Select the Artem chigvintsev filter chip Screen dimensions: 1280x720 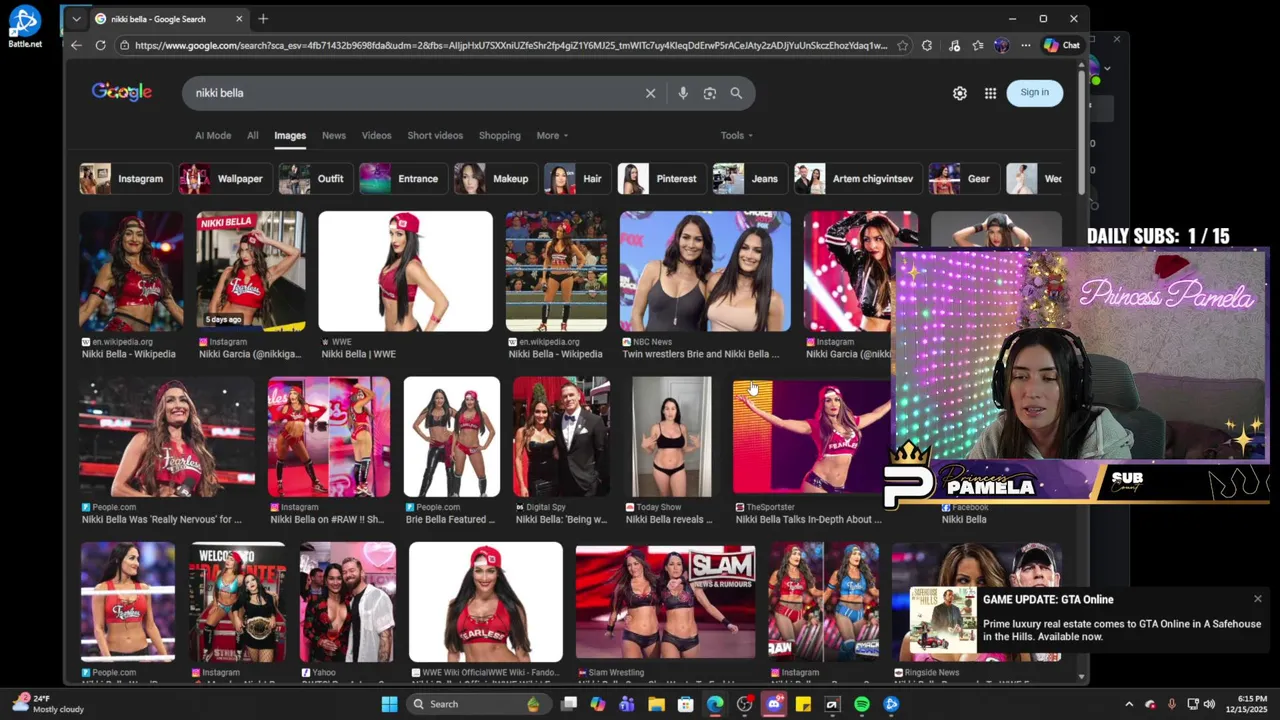(x=856, y=179)
